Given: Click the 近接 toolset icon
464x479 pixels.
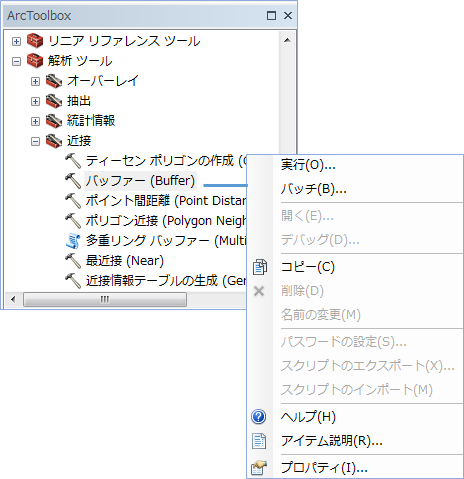Looking at the screenshot, I should [x=54, y=141].
